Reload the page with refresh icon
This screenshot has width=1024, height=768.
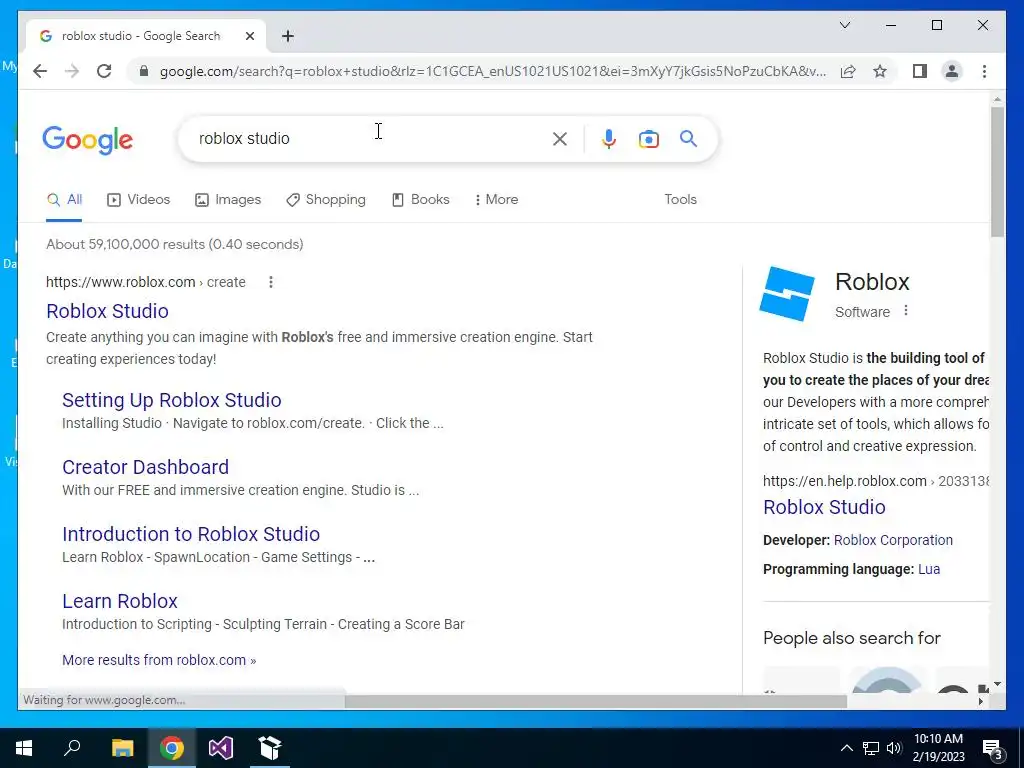104,71
